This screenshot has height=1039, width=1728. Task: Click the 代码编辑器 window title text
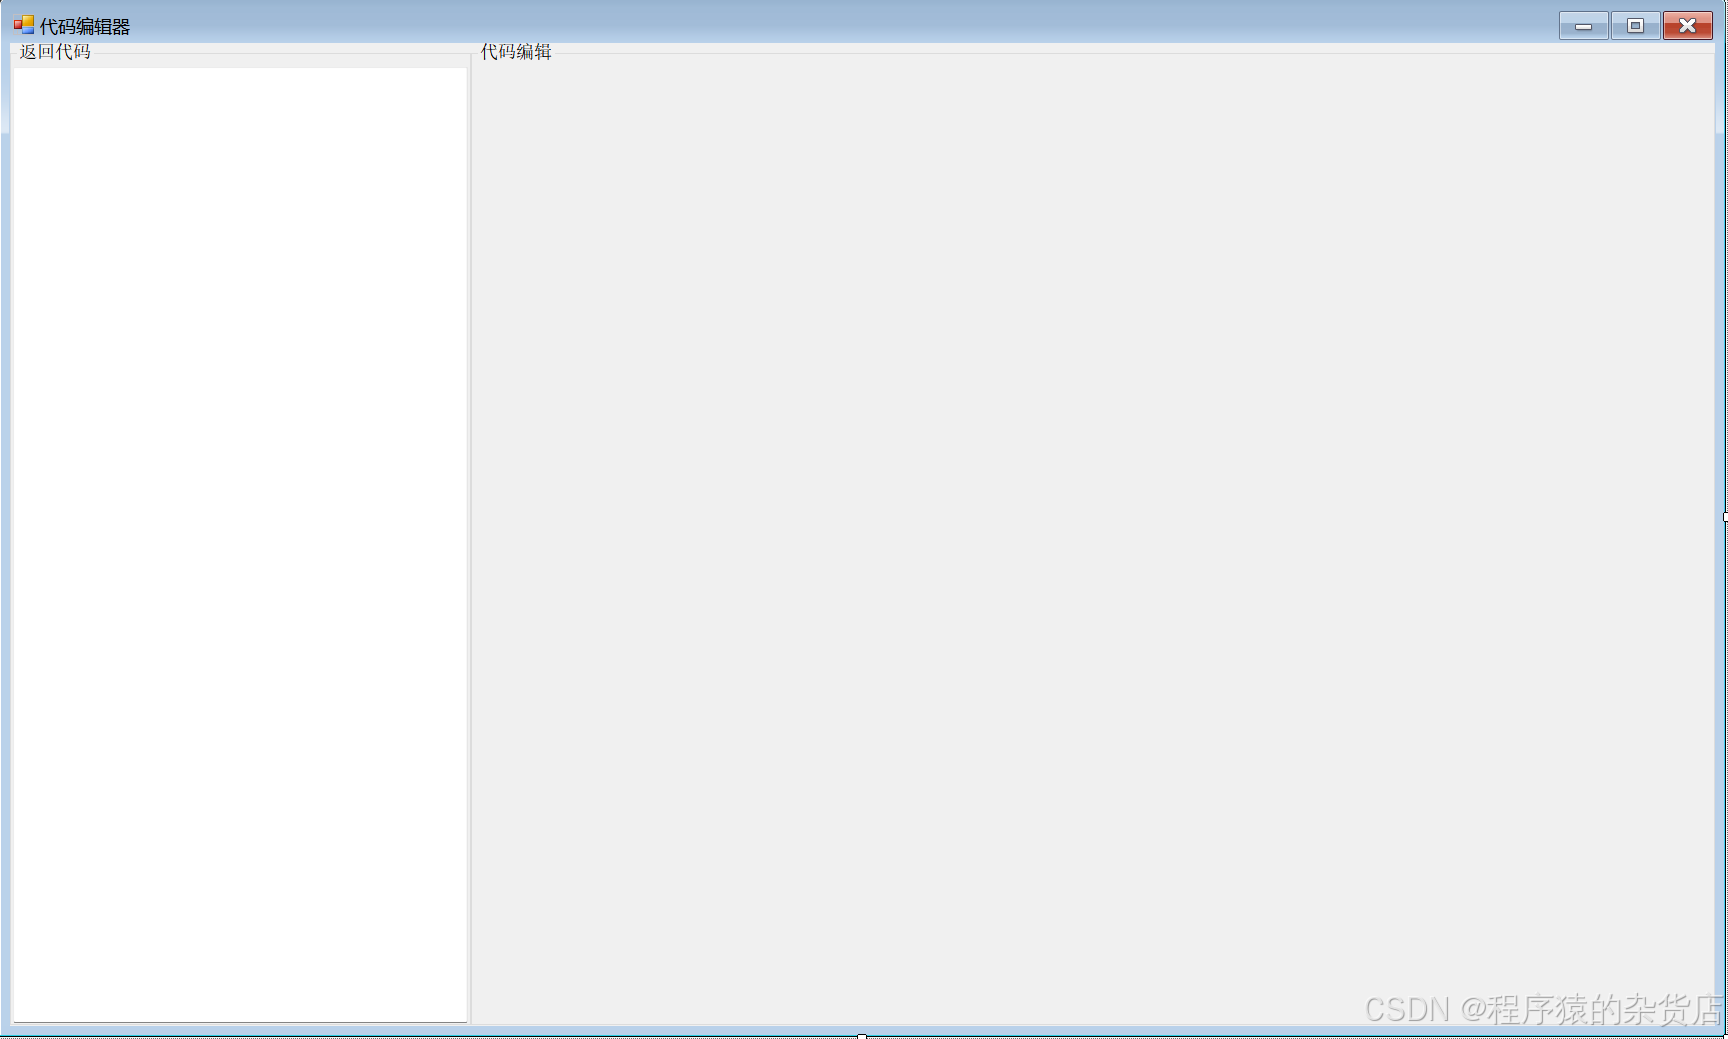pos(85,26)
